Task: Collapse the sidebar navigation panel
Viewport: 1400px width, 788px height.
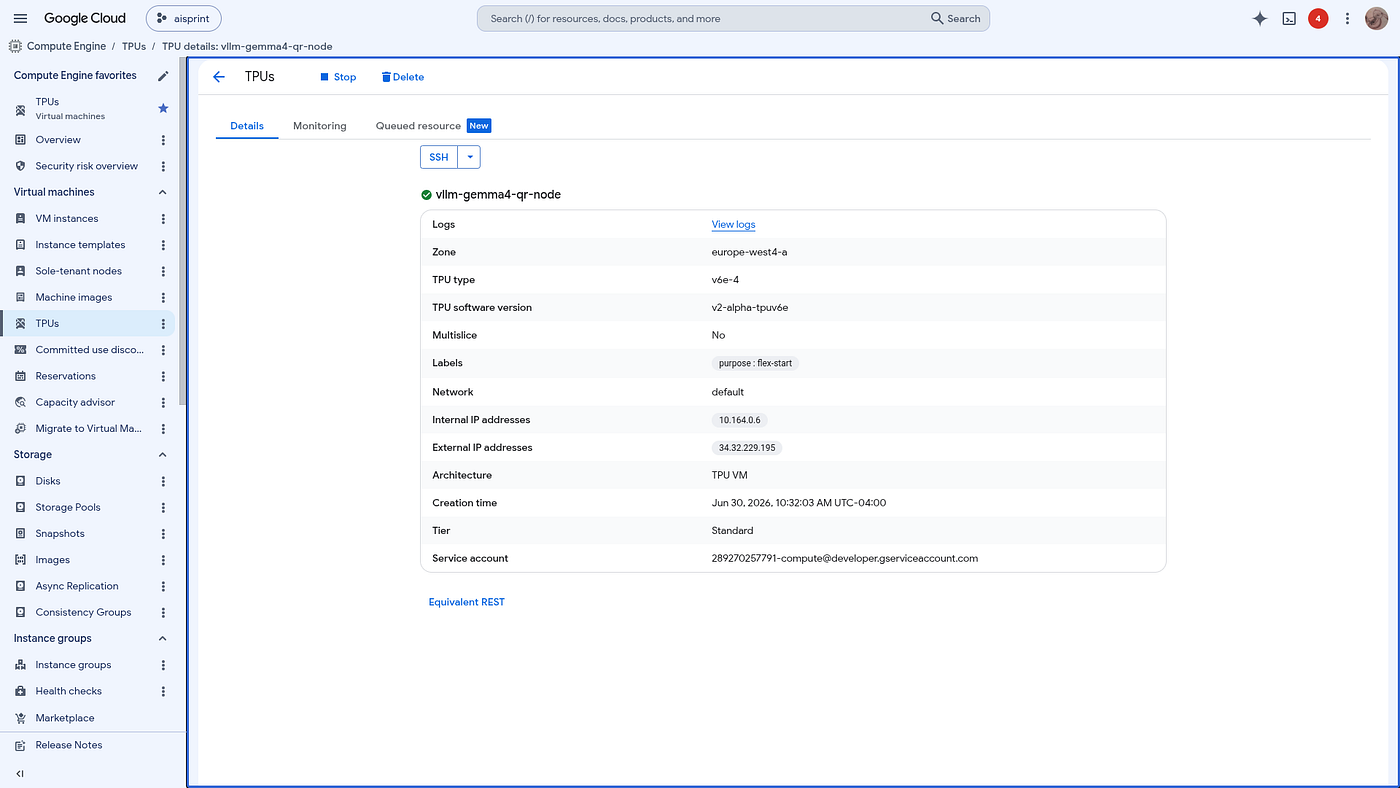Action: point(20,773)
